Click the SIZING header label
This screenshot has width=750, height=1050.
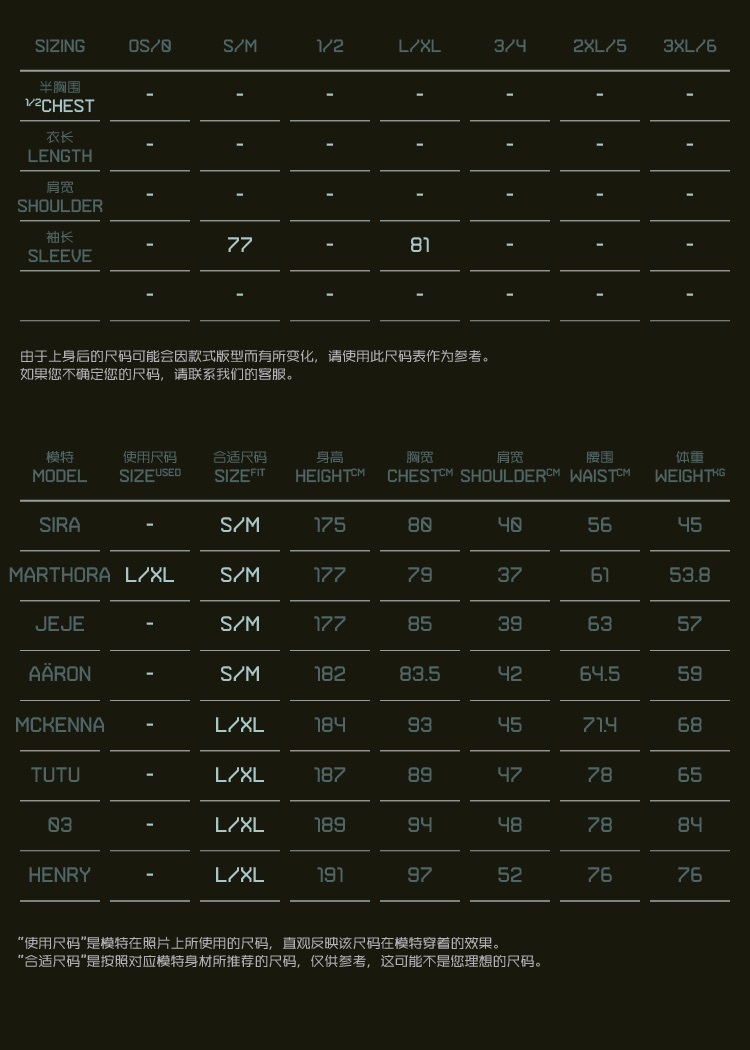click(60, 46)
